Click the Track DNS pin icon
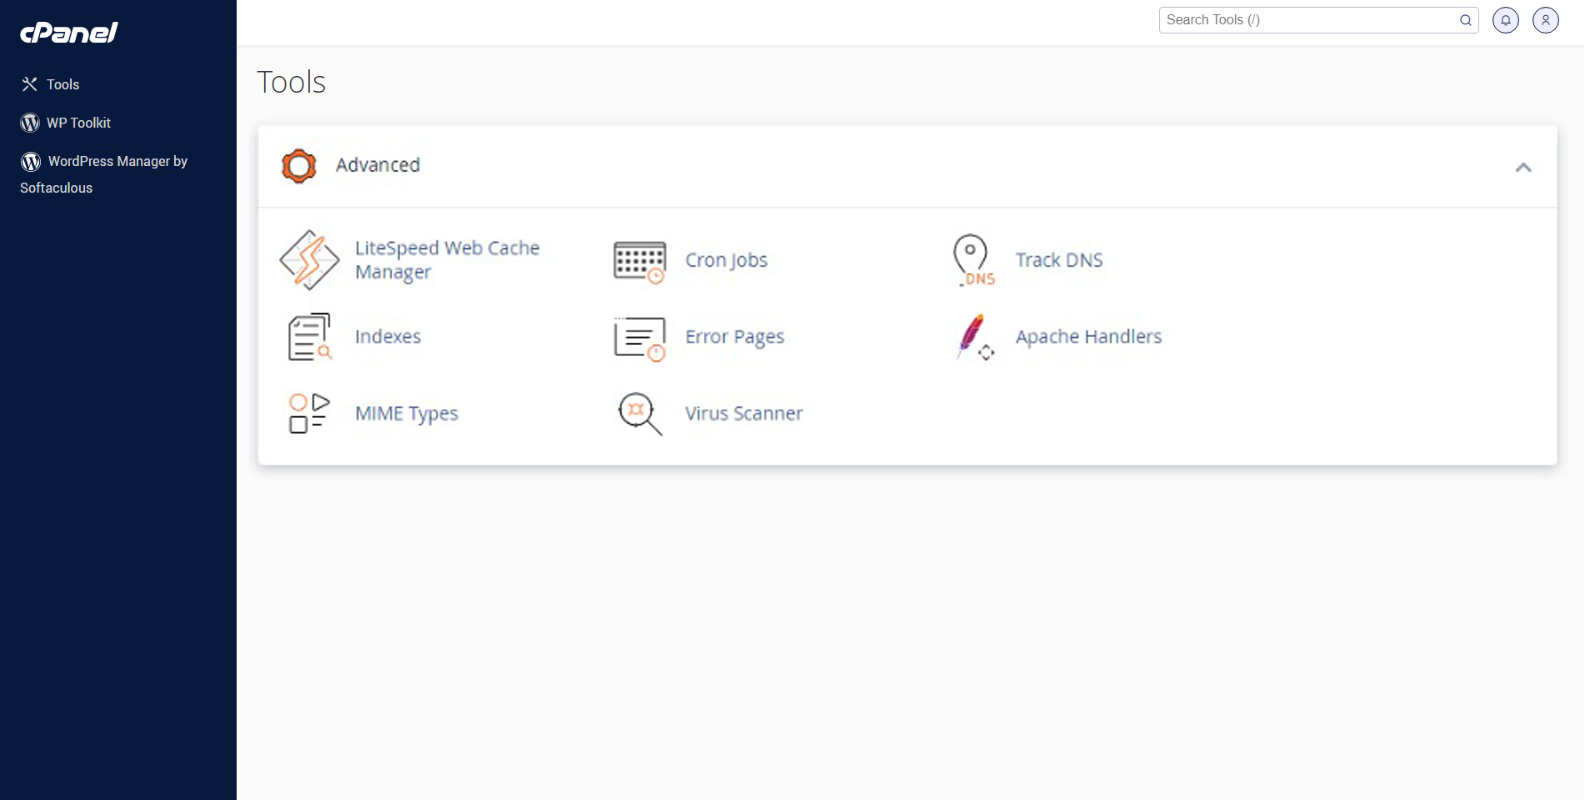 pyautogui.click(x=972, y=260)
